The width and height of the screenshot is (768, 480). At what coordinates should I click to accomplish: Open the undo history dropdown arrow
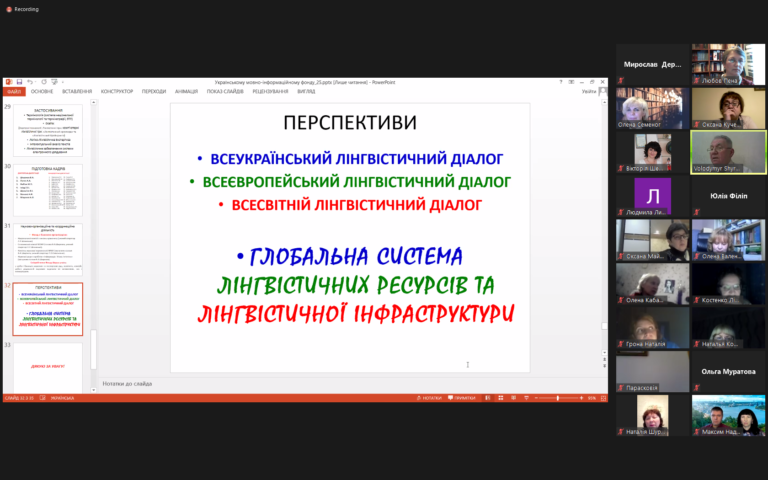(x=35, y=82)
